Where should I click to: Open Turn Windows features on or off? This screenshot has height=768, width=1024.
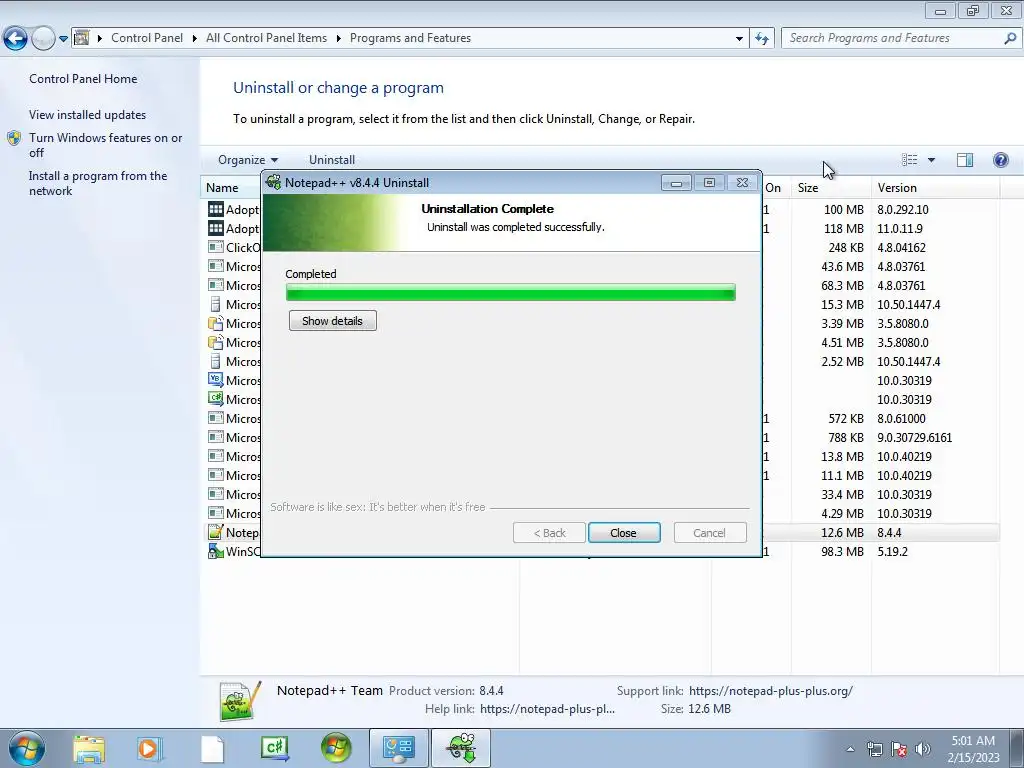pos(105,145)
